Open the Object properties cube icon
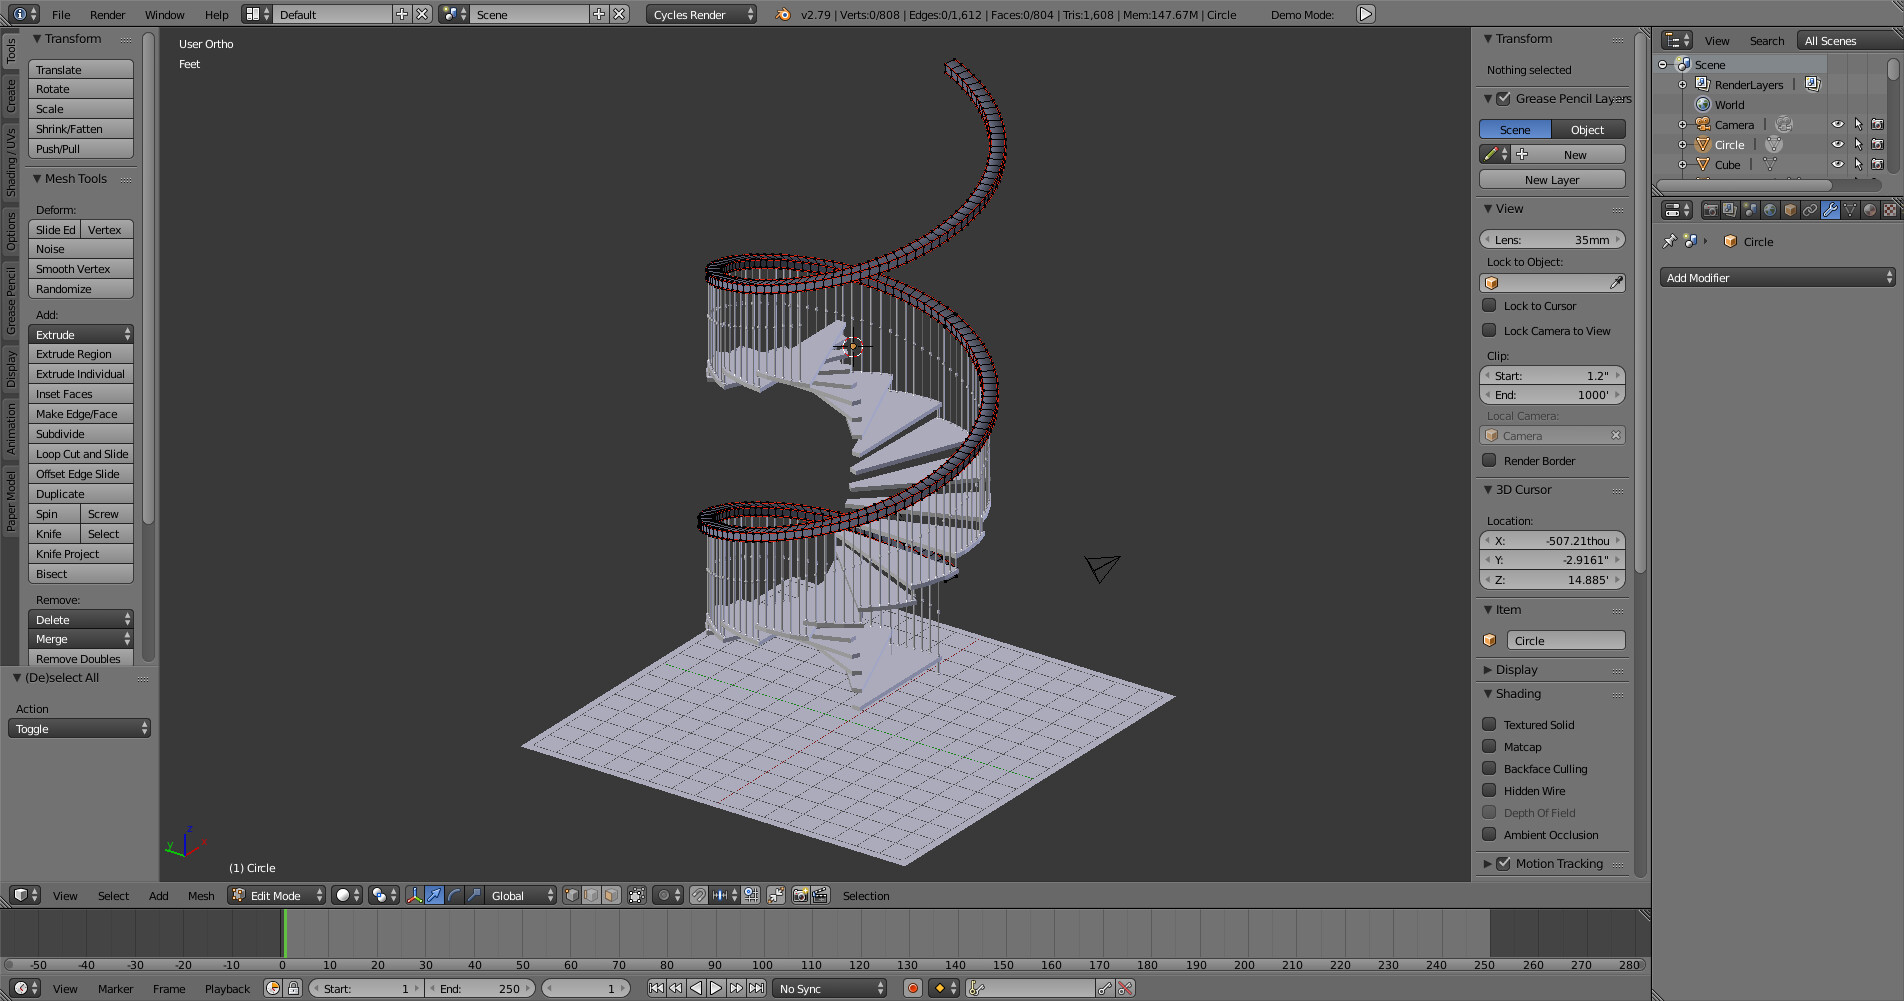Screen dimensions: 1904x1001 click(x=1789, y=210)
